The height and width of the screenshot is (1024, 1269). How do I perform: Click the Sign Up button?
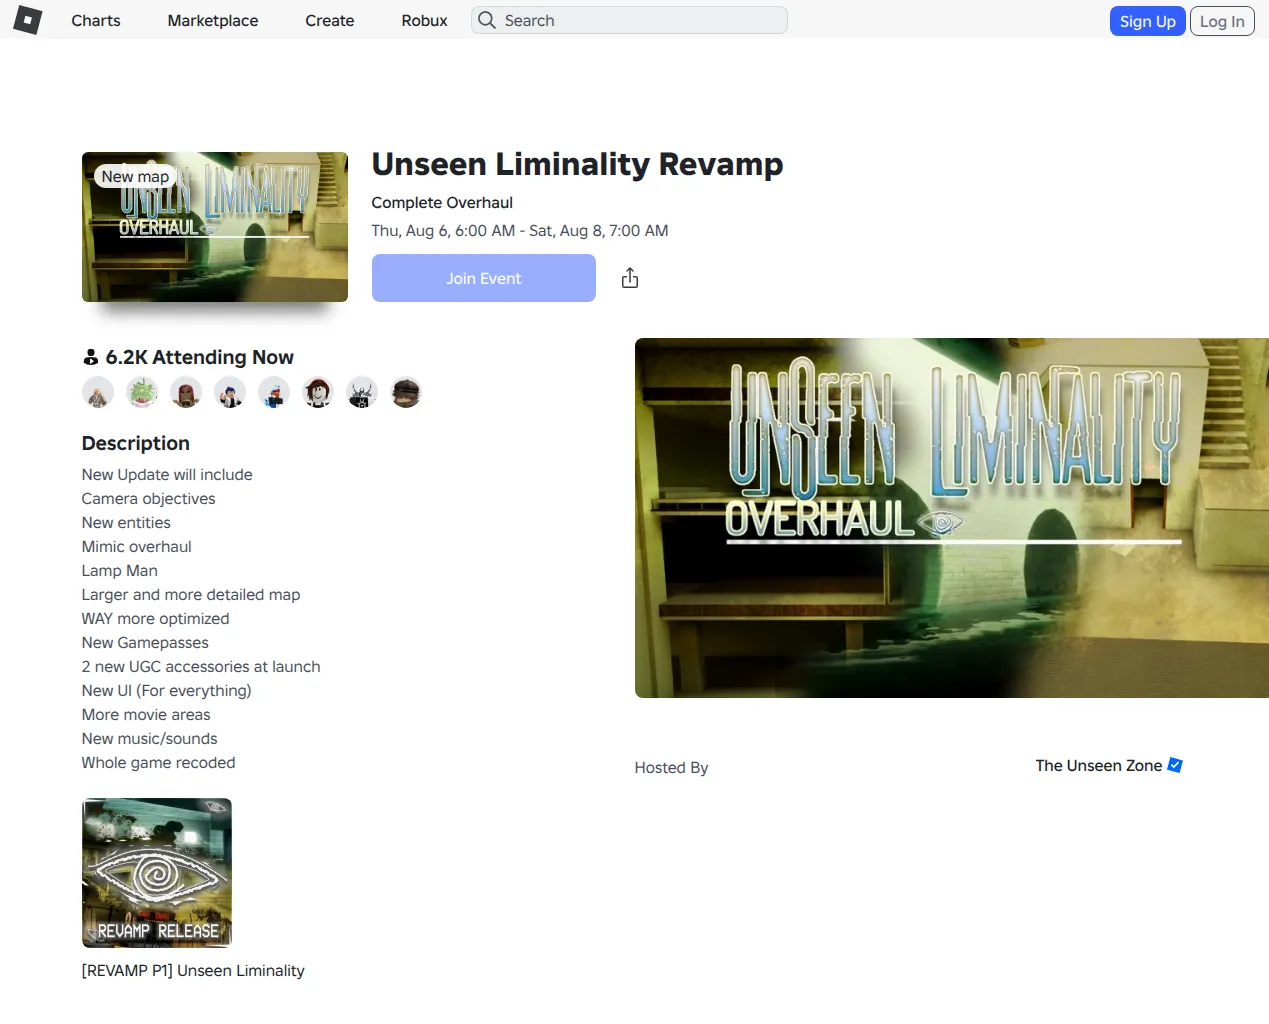(1147, 21)
